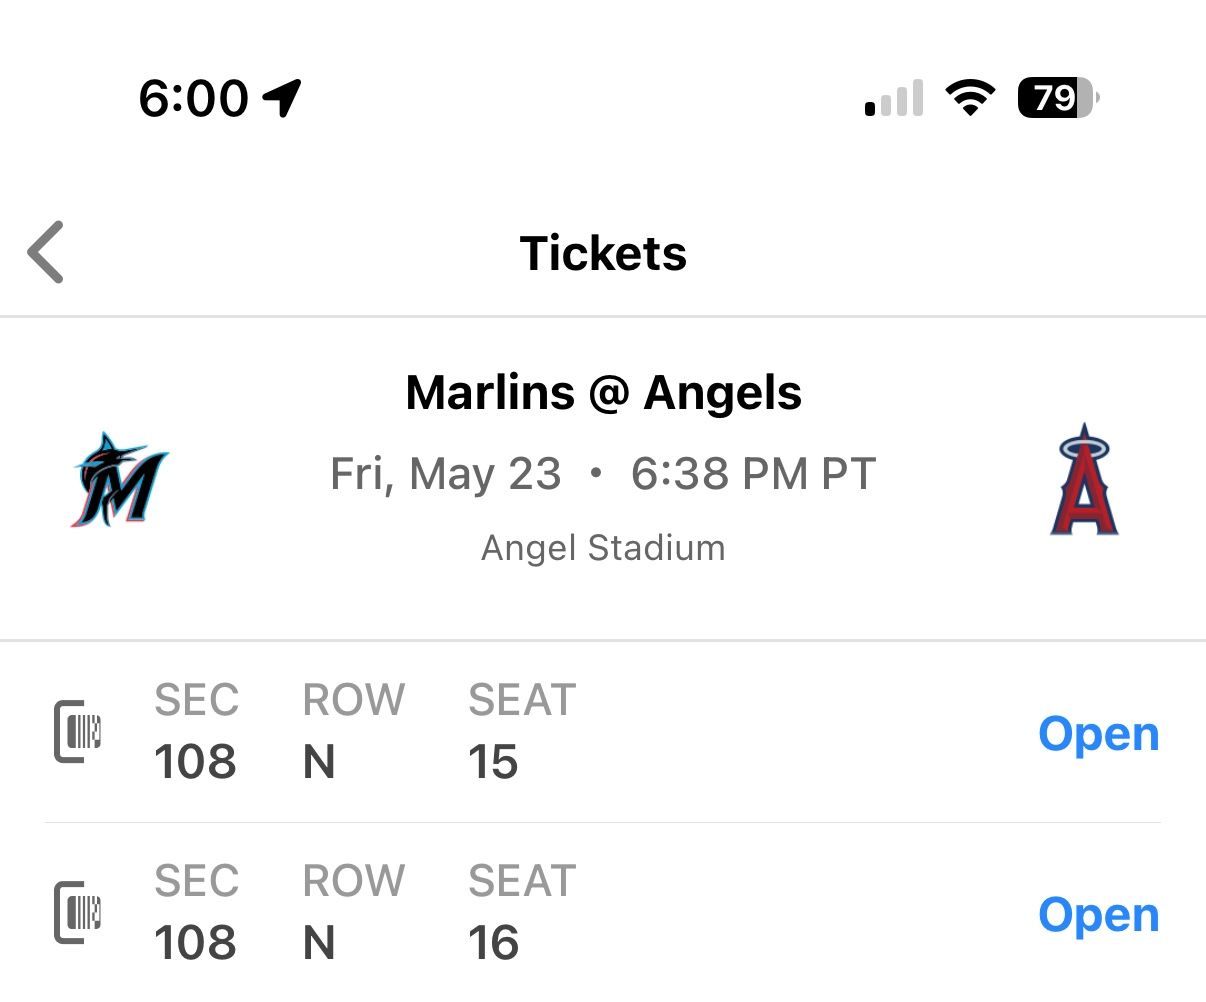The image size is (1206, 1002).
Task: Tap the Angels halo logo
Action: click(1084, 479)
